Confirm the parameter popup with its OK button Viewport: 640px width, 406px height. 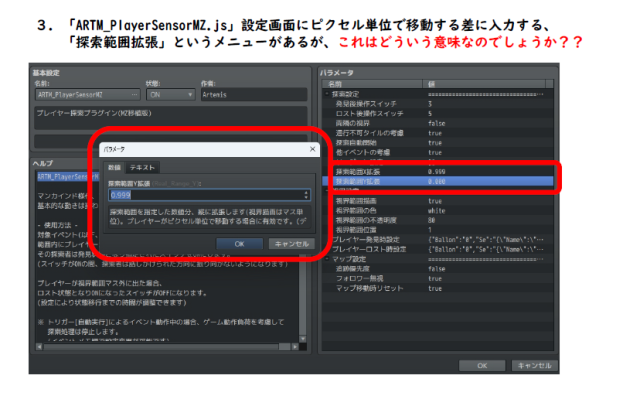[239, 244]
